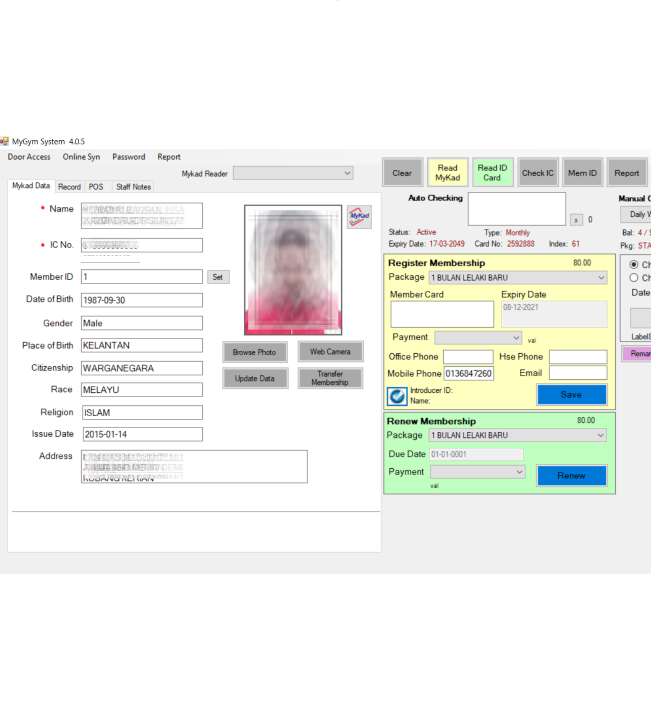Image resolution: width=653 pixels, height=703 pixels.
Task: Select the second Manual Check radio button
Action: pyautogui.click(x=634, y=278)
